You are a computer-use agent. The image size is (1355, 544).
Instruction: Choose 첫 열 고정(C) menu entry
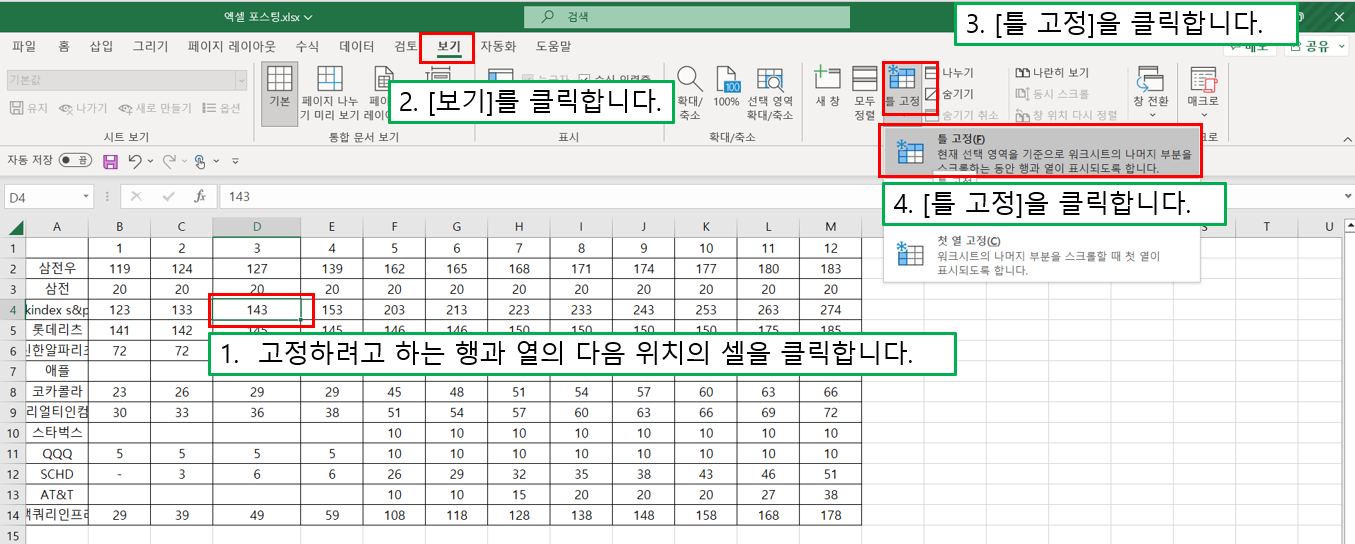1041,254
